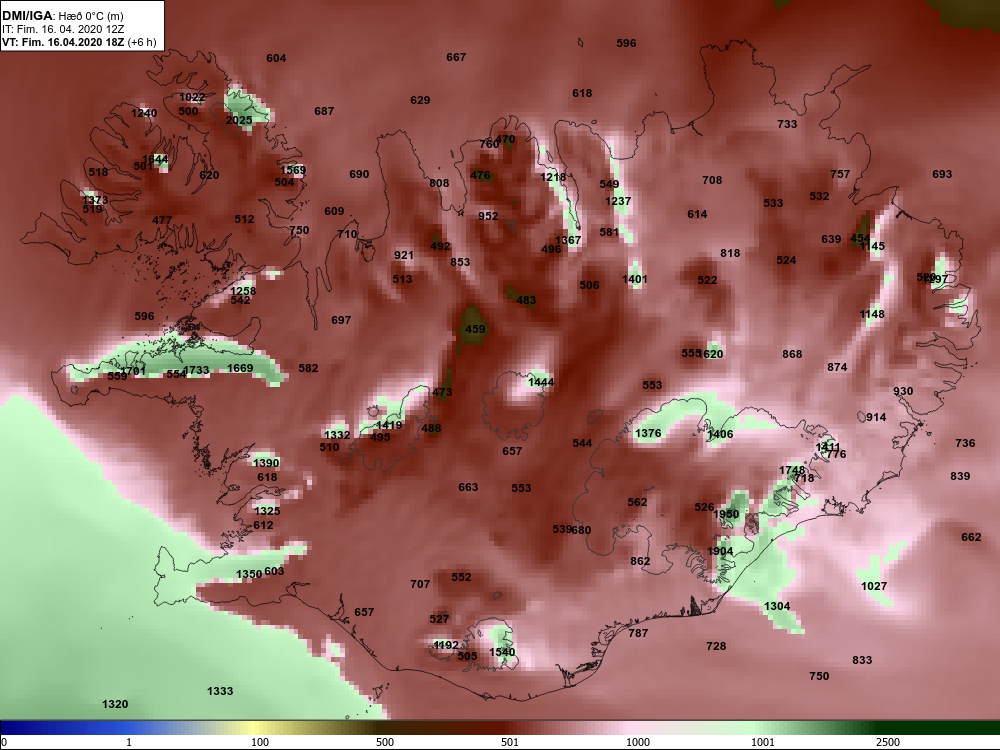Click the 687 height value
The width and height of the screenshot is (1000, 750).
click(x=324, y=111)
